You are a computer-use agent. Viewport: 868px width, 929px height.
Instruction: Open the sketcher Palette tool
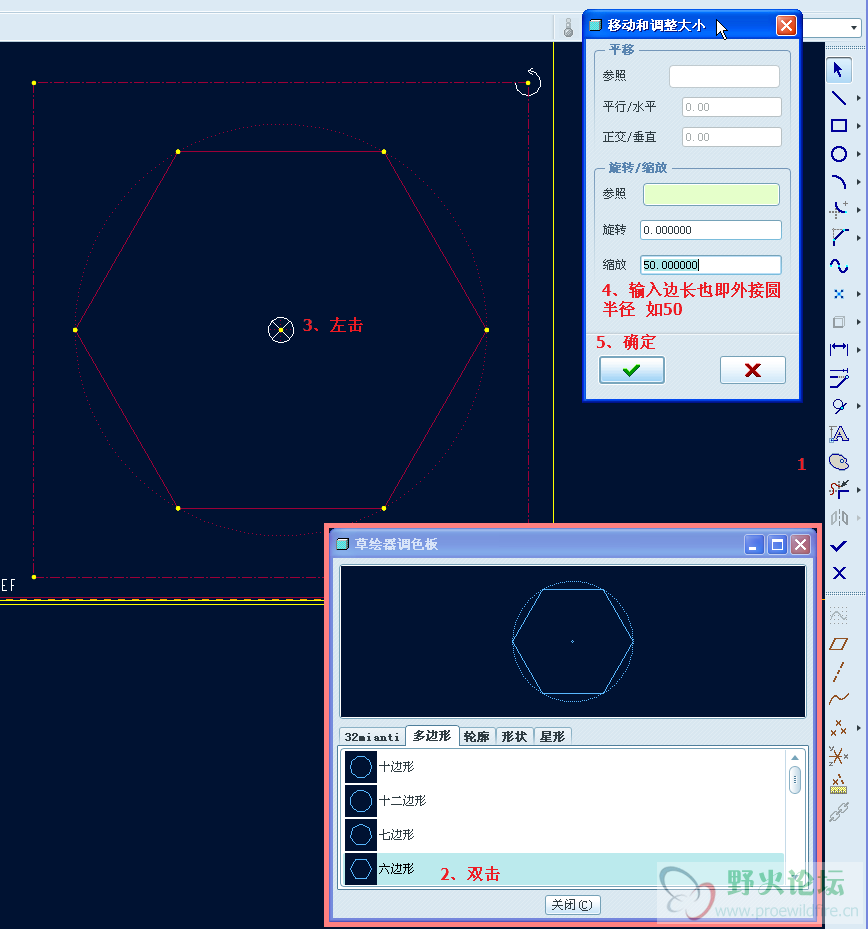[838, 462]
